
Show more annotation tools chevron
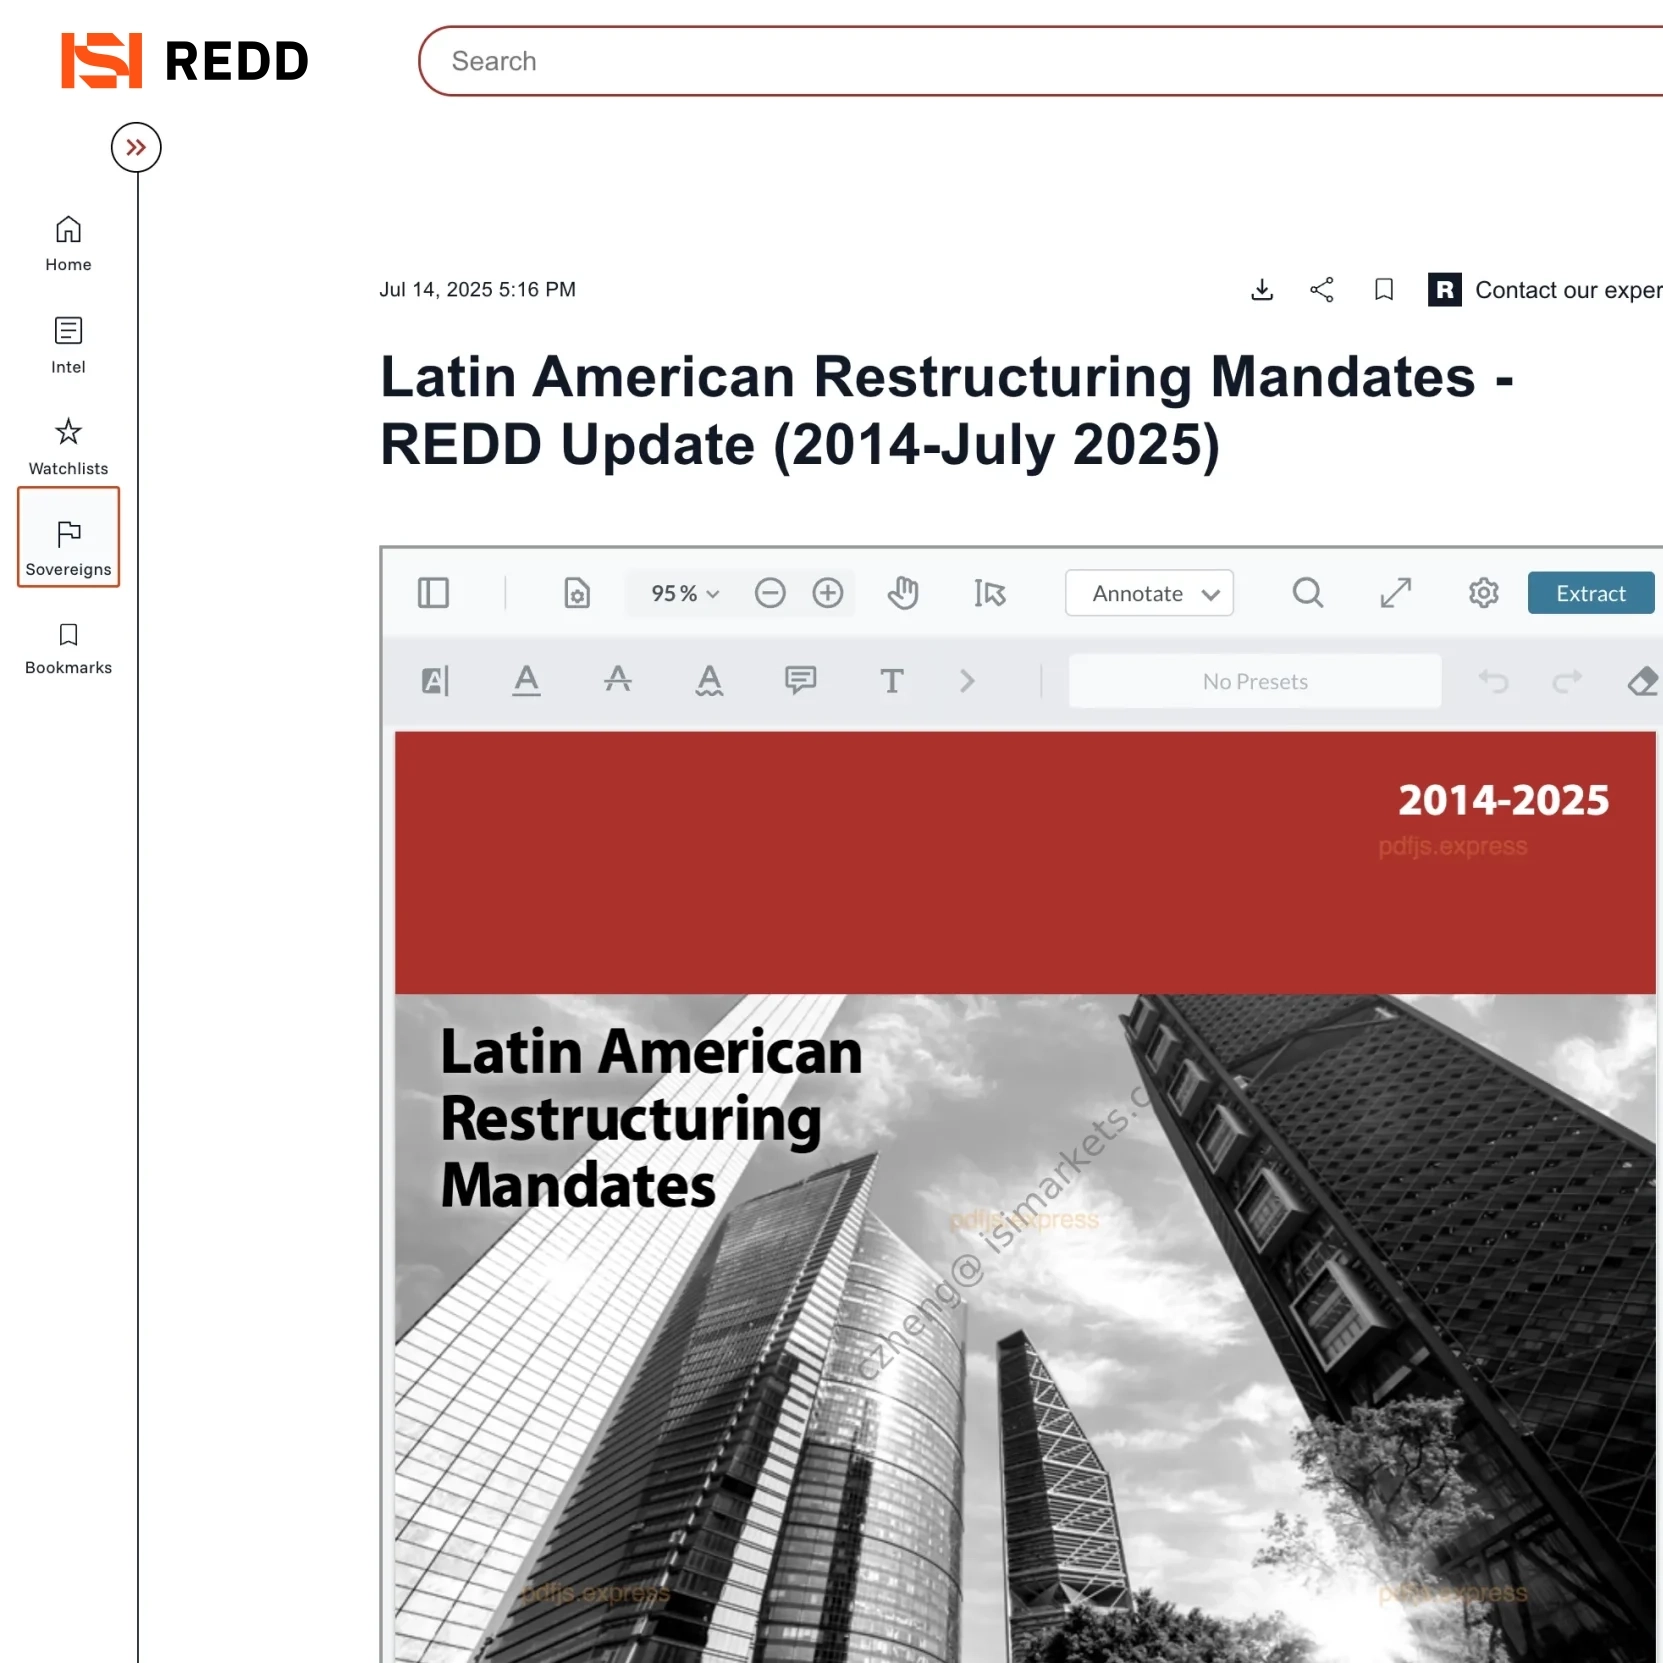tap(967, 681)
